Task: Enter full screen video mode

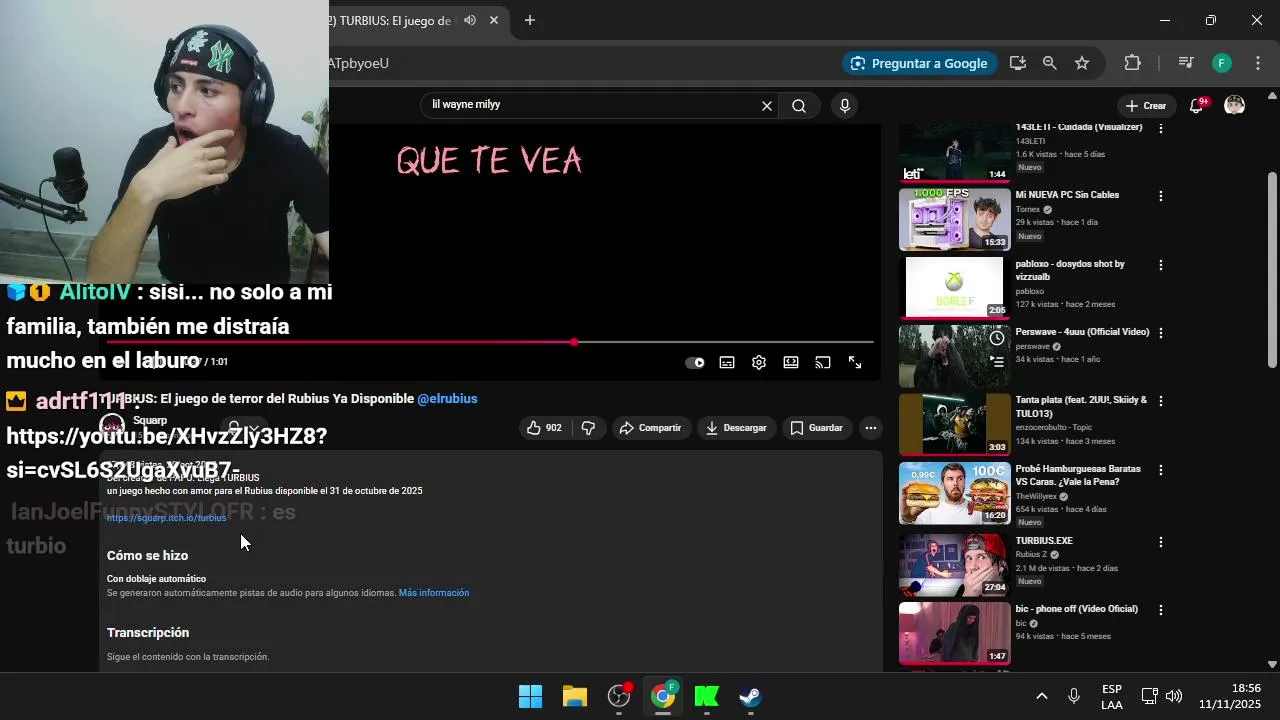Action: [855, 363]
